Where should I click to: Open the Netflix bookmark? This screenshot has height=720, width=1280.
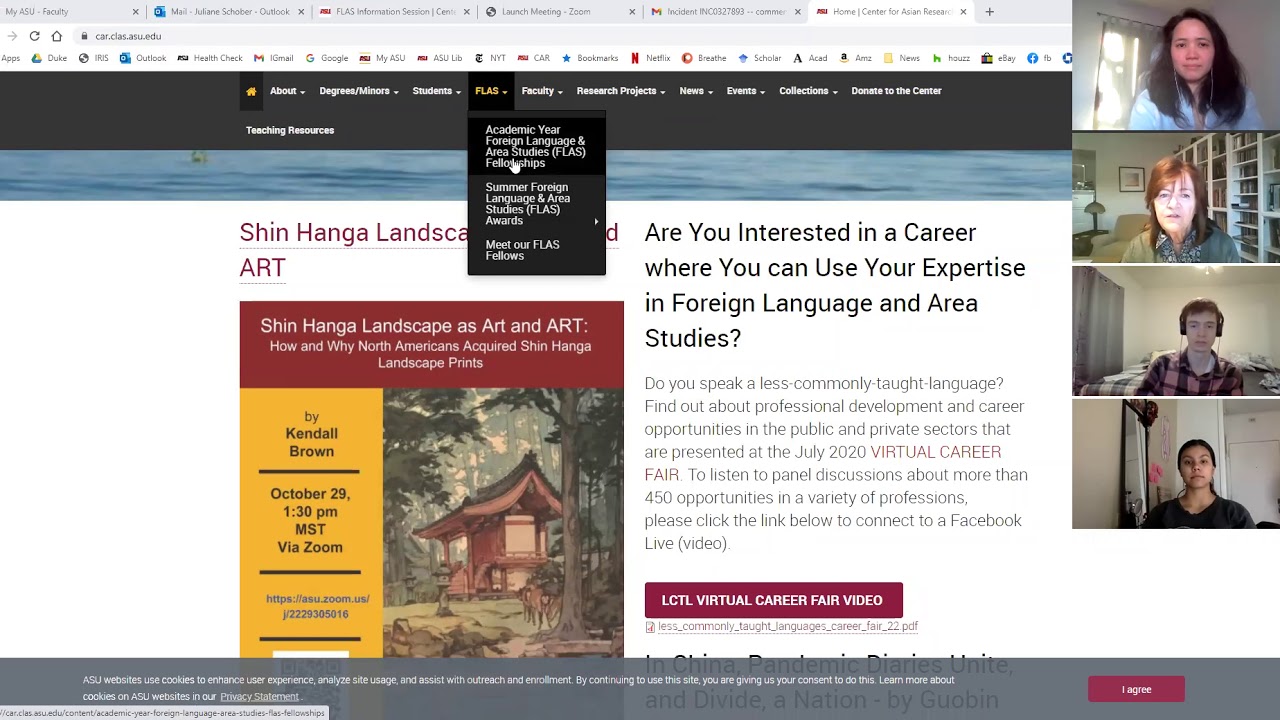(x=650, y=58)
